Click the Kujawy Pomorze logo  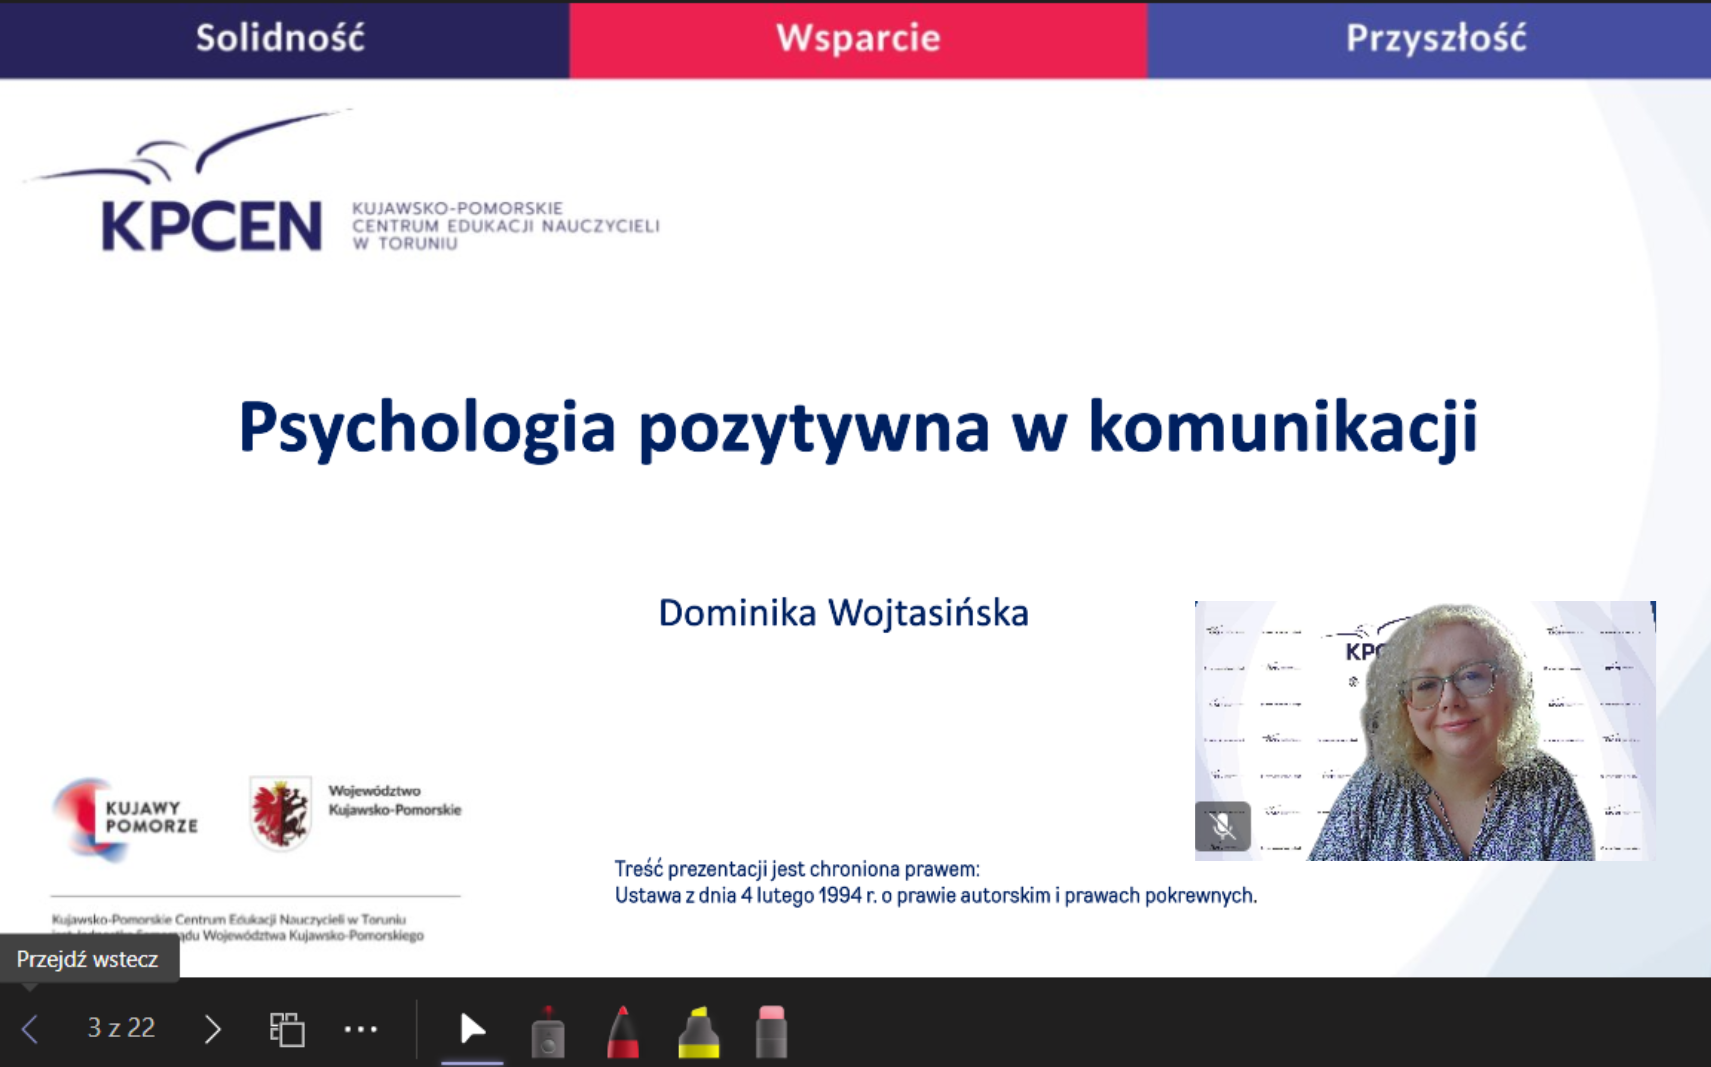125,818
